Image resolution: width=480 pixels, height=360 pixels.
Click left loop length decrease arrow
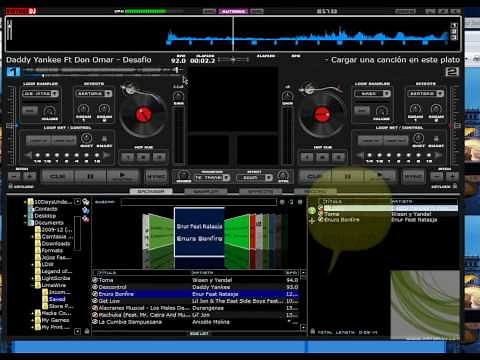pyautogui.click(x=28, y=155)
